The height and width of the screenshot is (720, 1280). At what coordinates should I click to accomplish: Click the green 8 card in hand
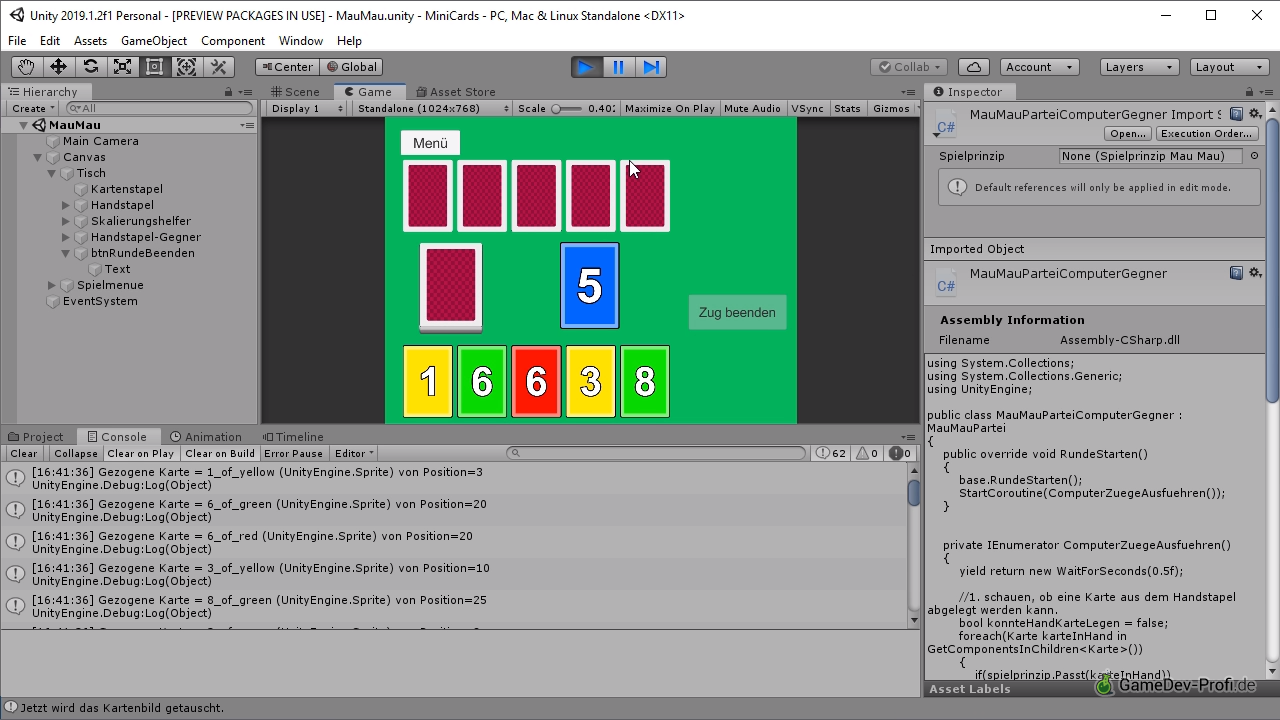(x=645, y=381)
